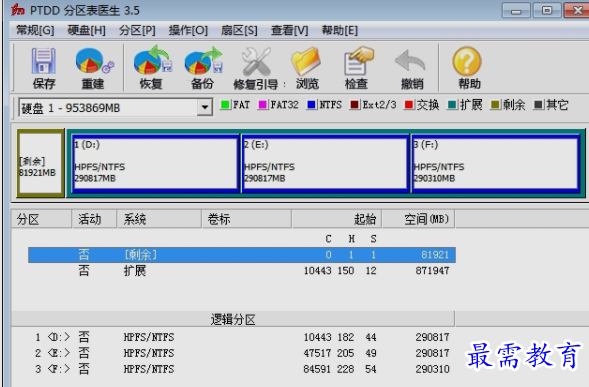Select partition 1 (D:) block in disk map
Image resolution: width=589 pixels, height=387 pixels.
[156, 163]
